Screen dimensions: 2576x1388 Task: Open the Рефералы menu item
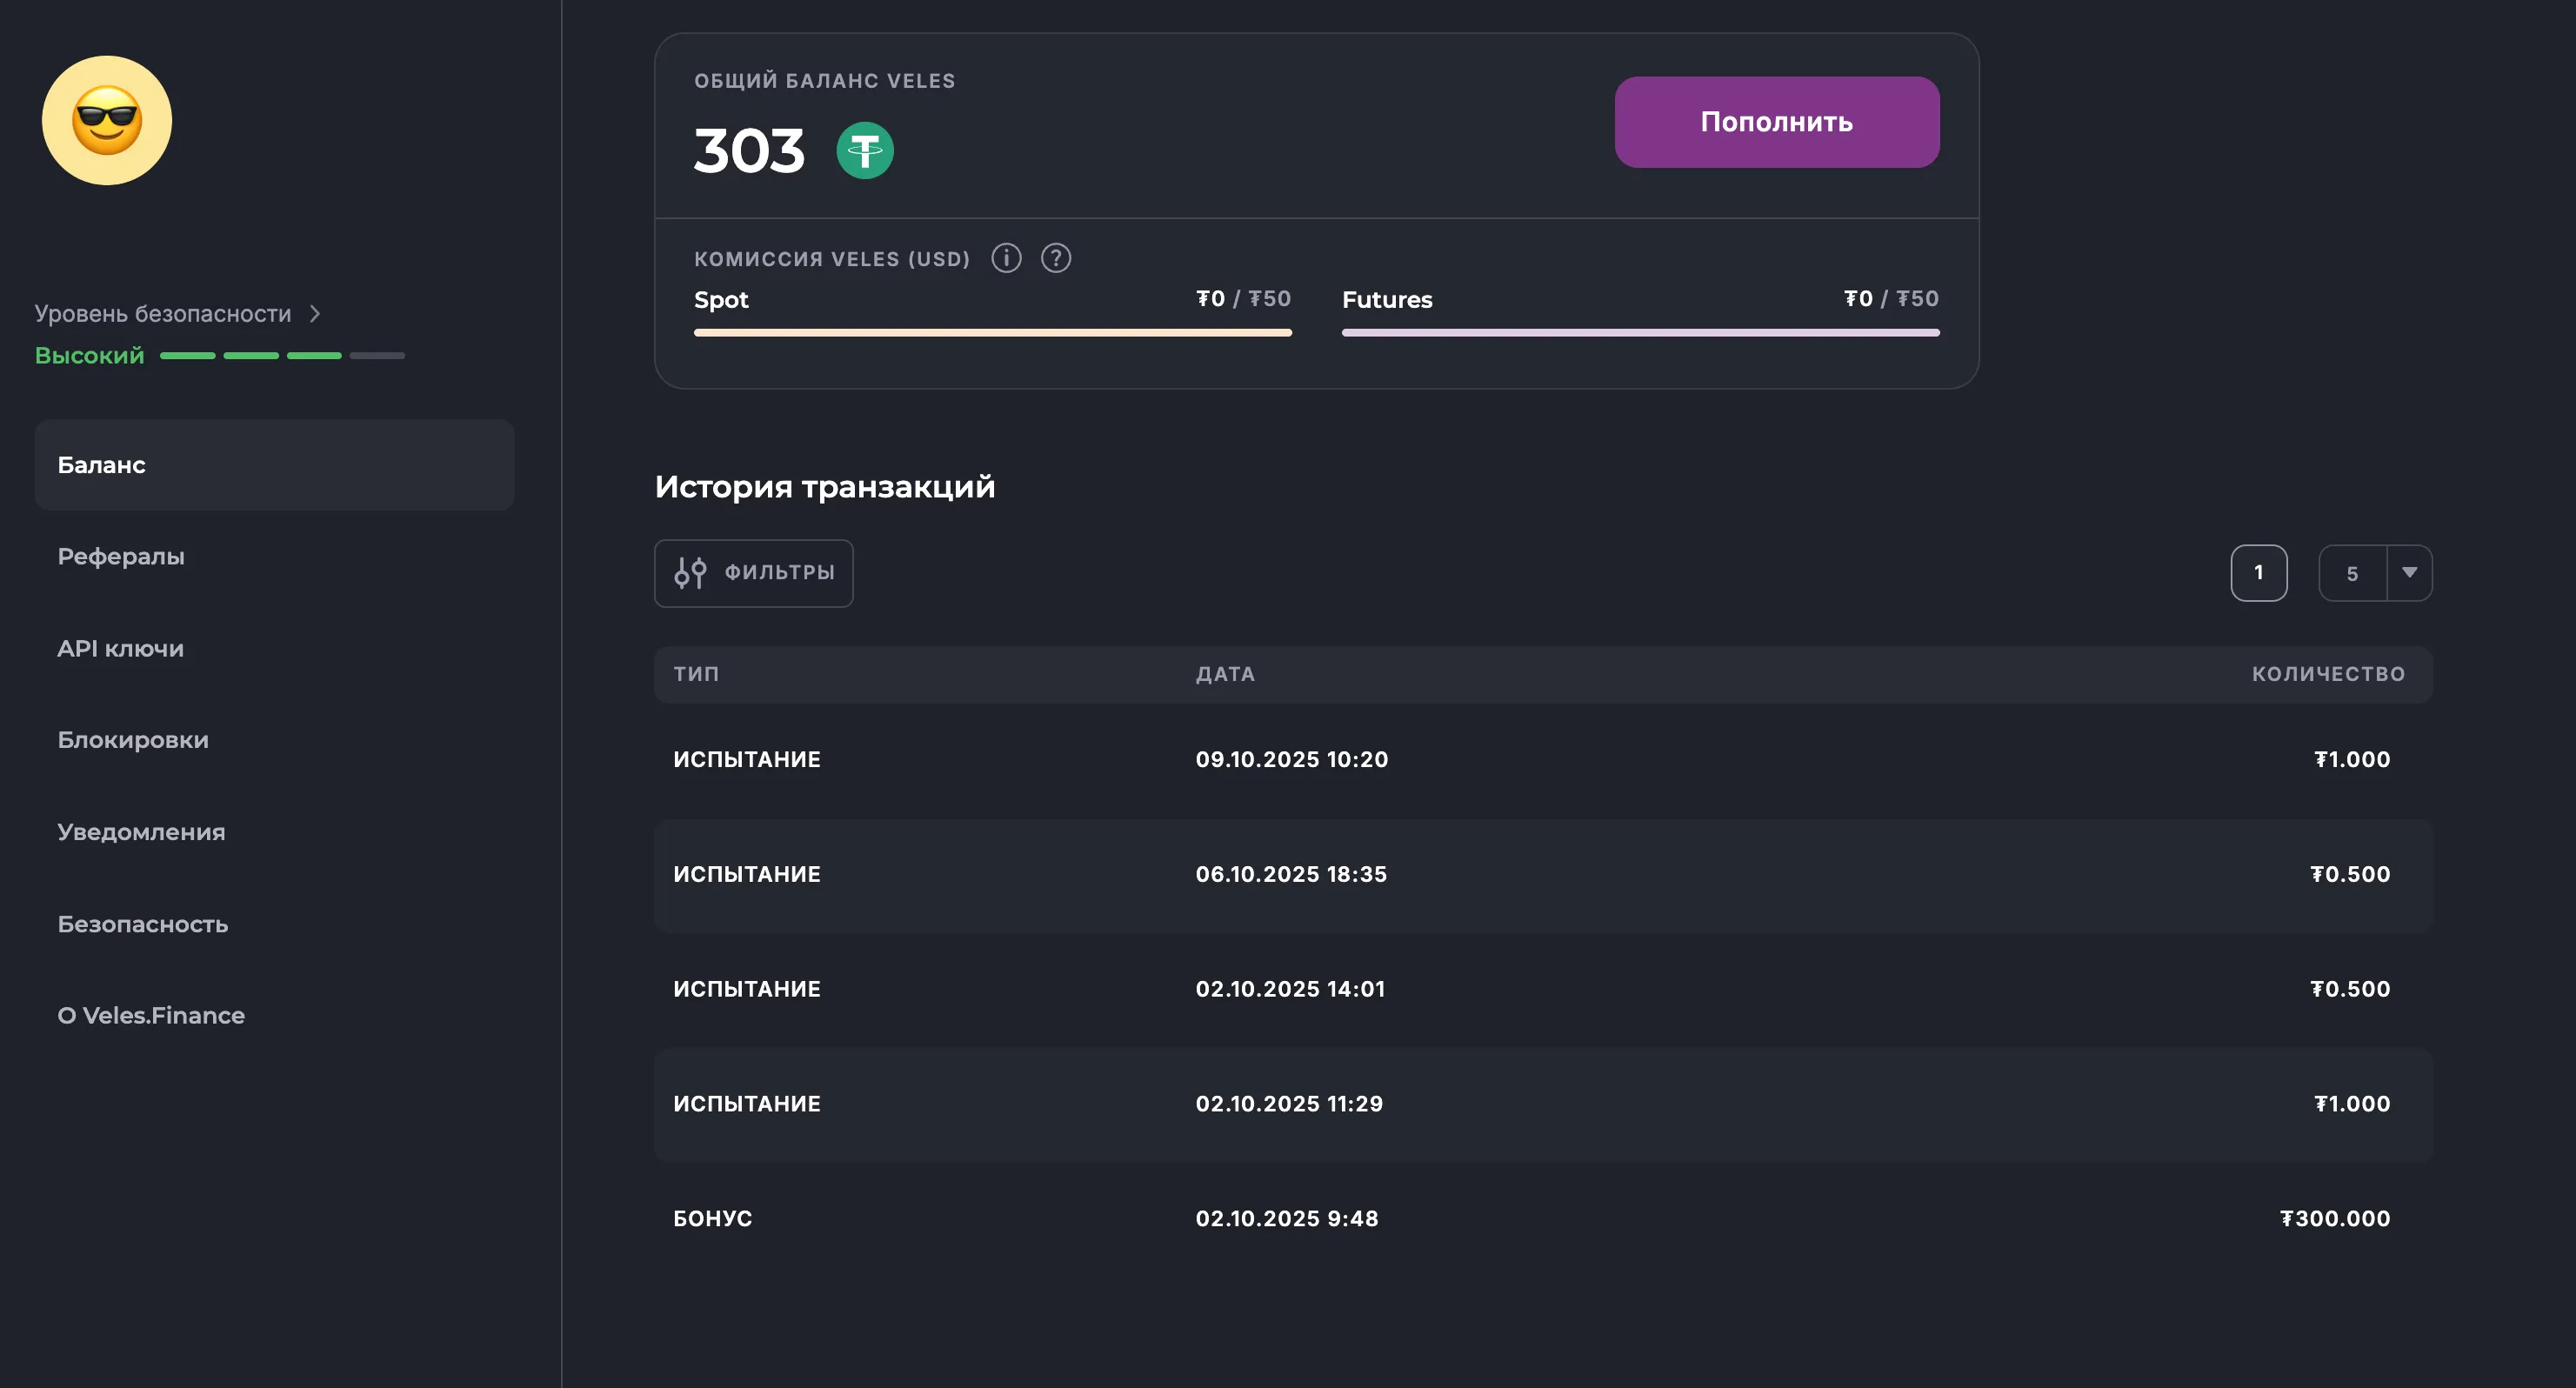click(121, 556)
